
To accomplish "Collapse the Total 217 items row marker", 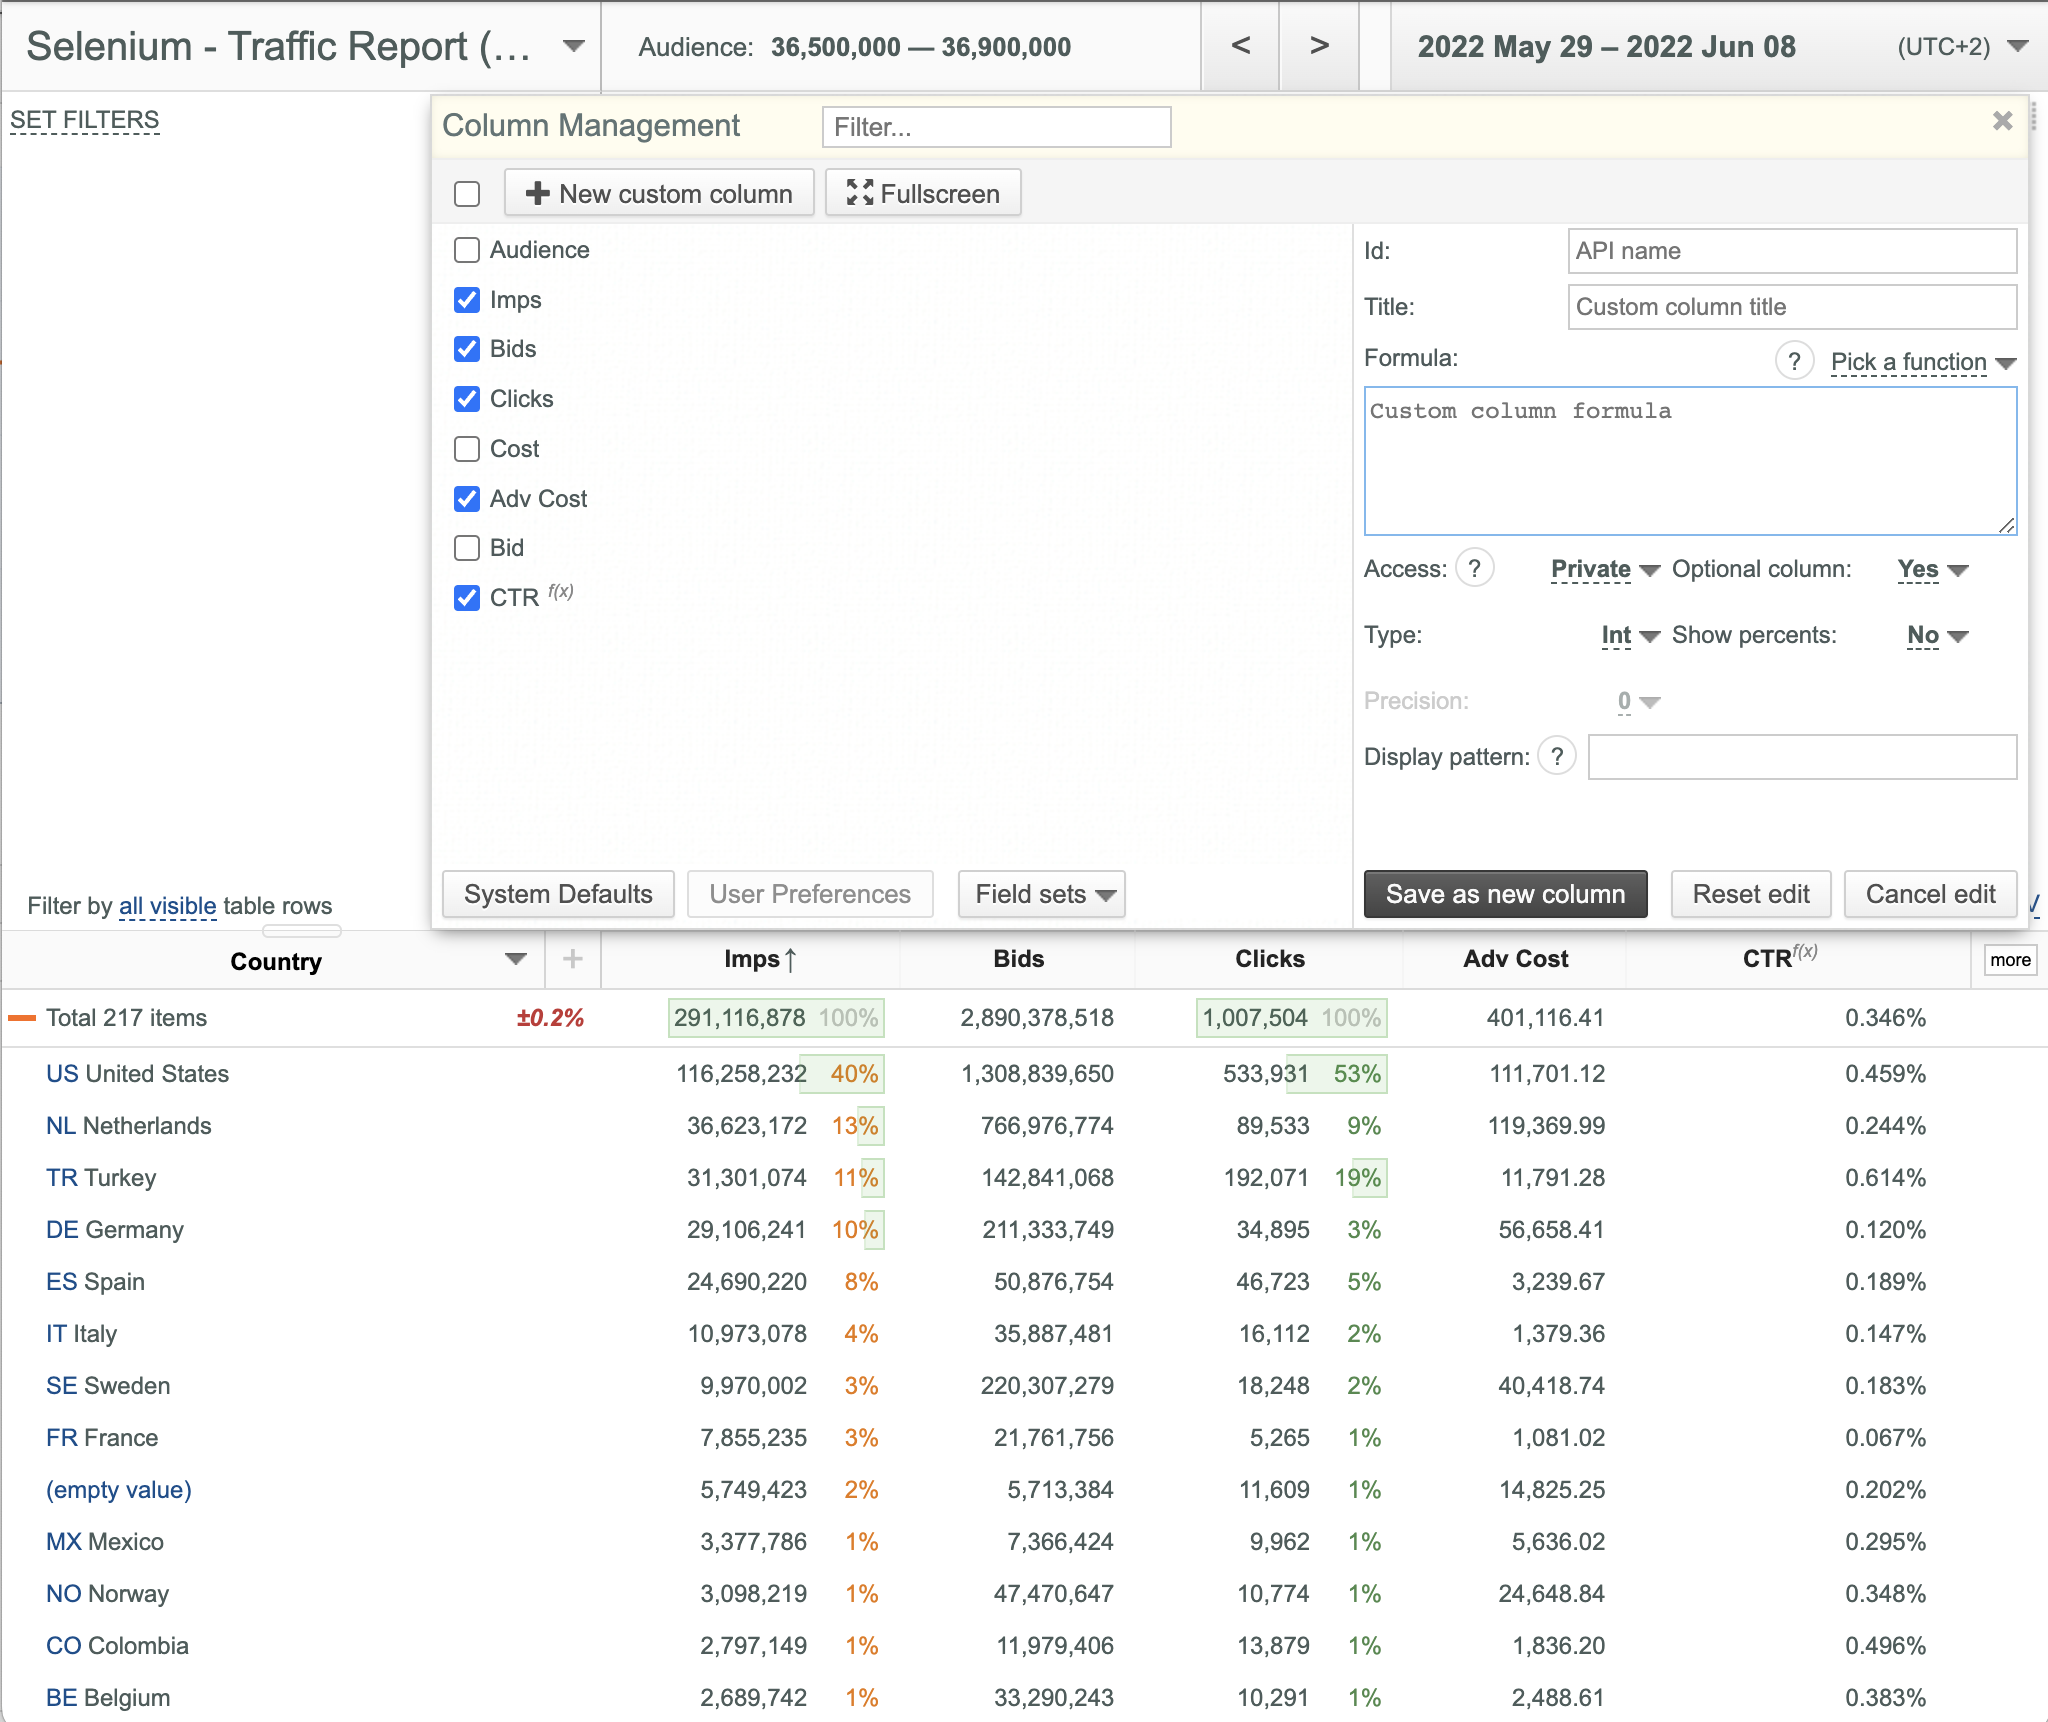I will click(x=22, y=1018).
